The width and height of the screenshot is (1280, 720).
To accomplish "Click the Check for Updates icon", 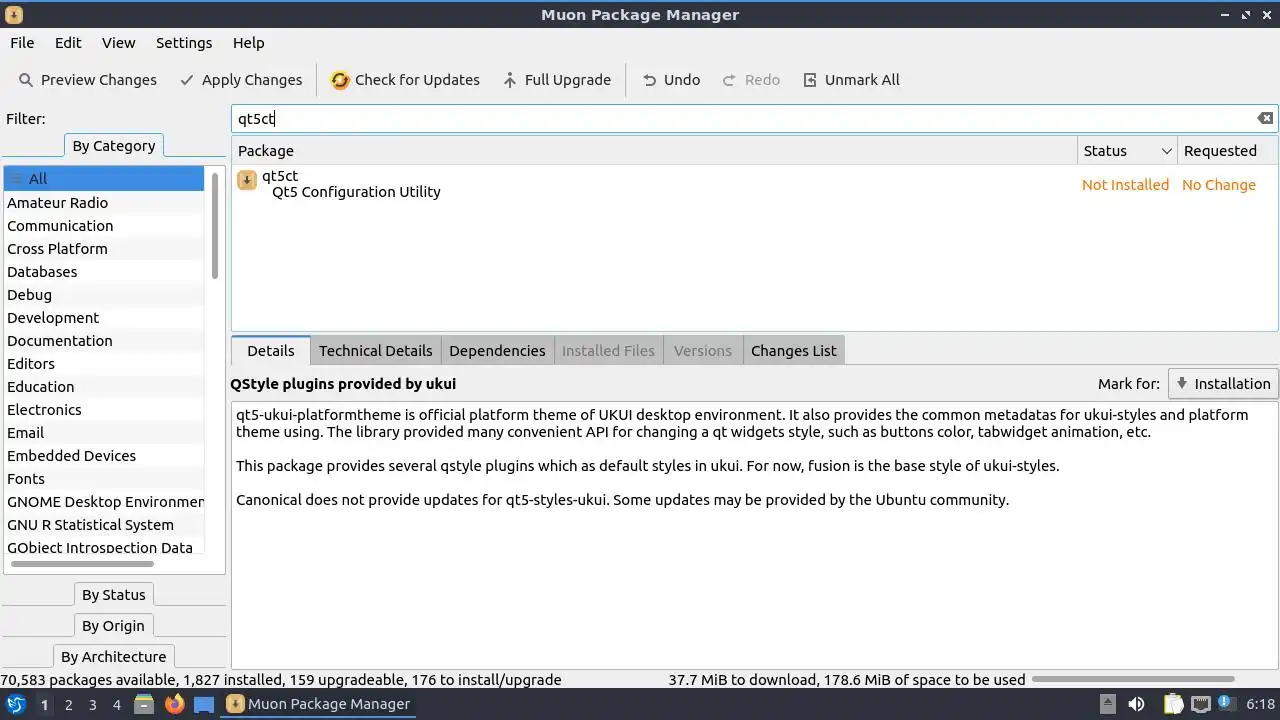I will [x=340, y=80].
